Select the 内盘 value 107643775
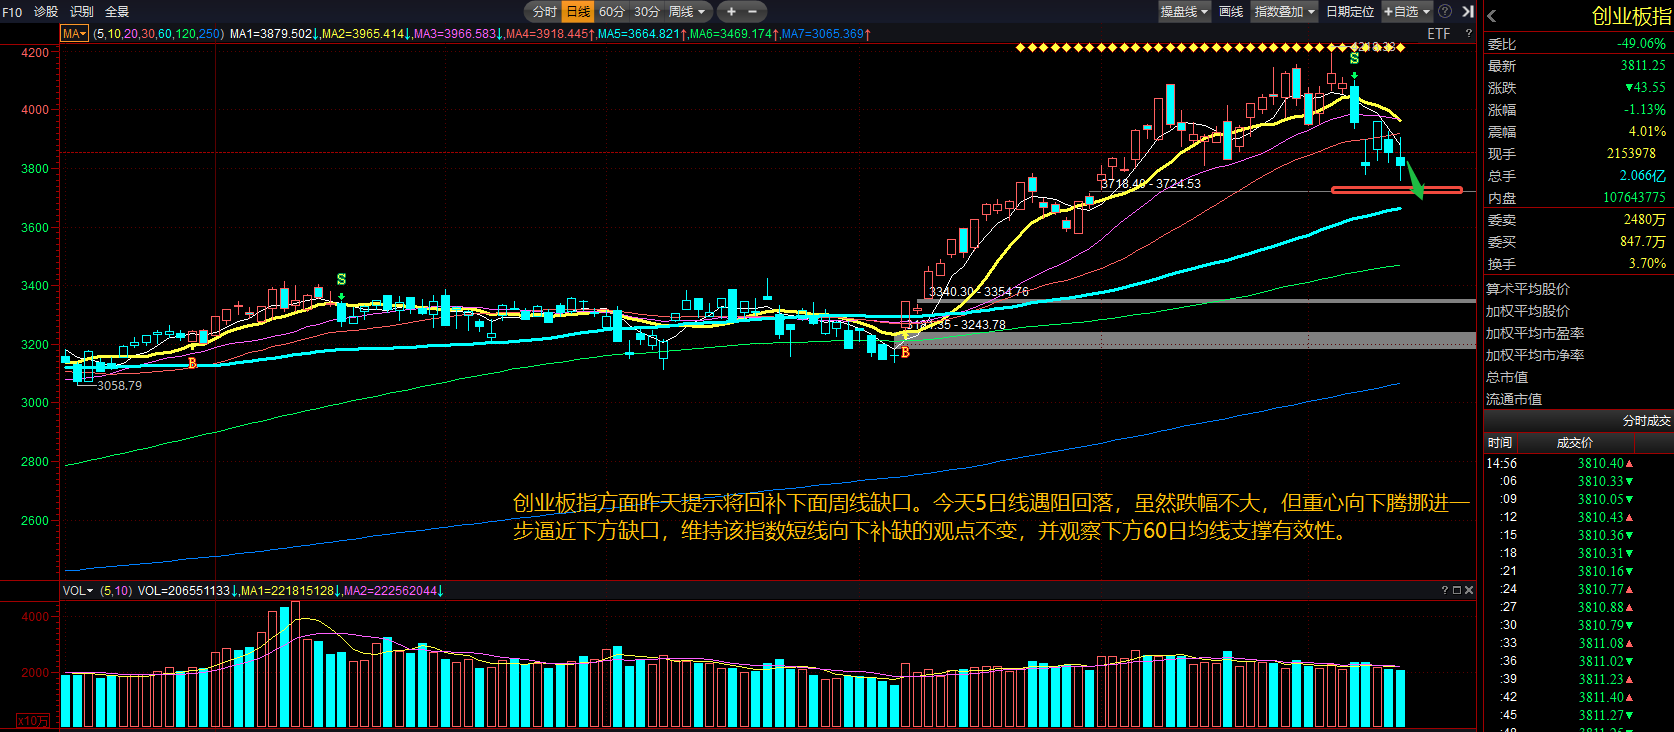Viewport: 1674px width, 732px height. (x=1634, y=198)
